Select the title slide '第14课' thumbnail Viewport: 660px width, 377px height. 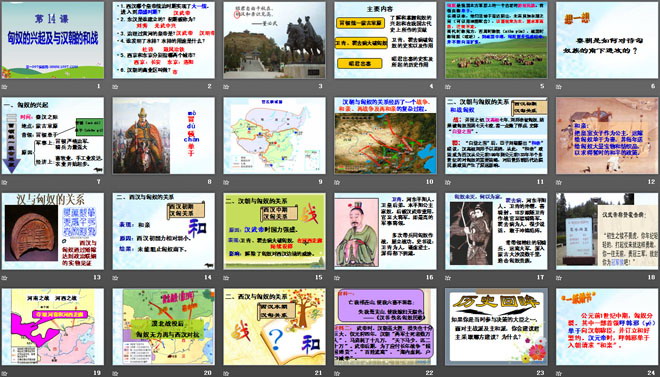click(53, 40)
